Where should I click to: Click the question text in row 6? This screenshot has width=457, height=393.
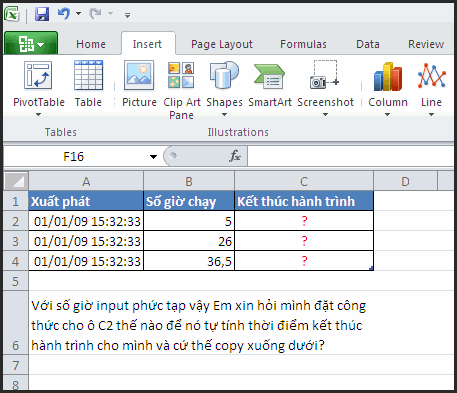[199, 325]
